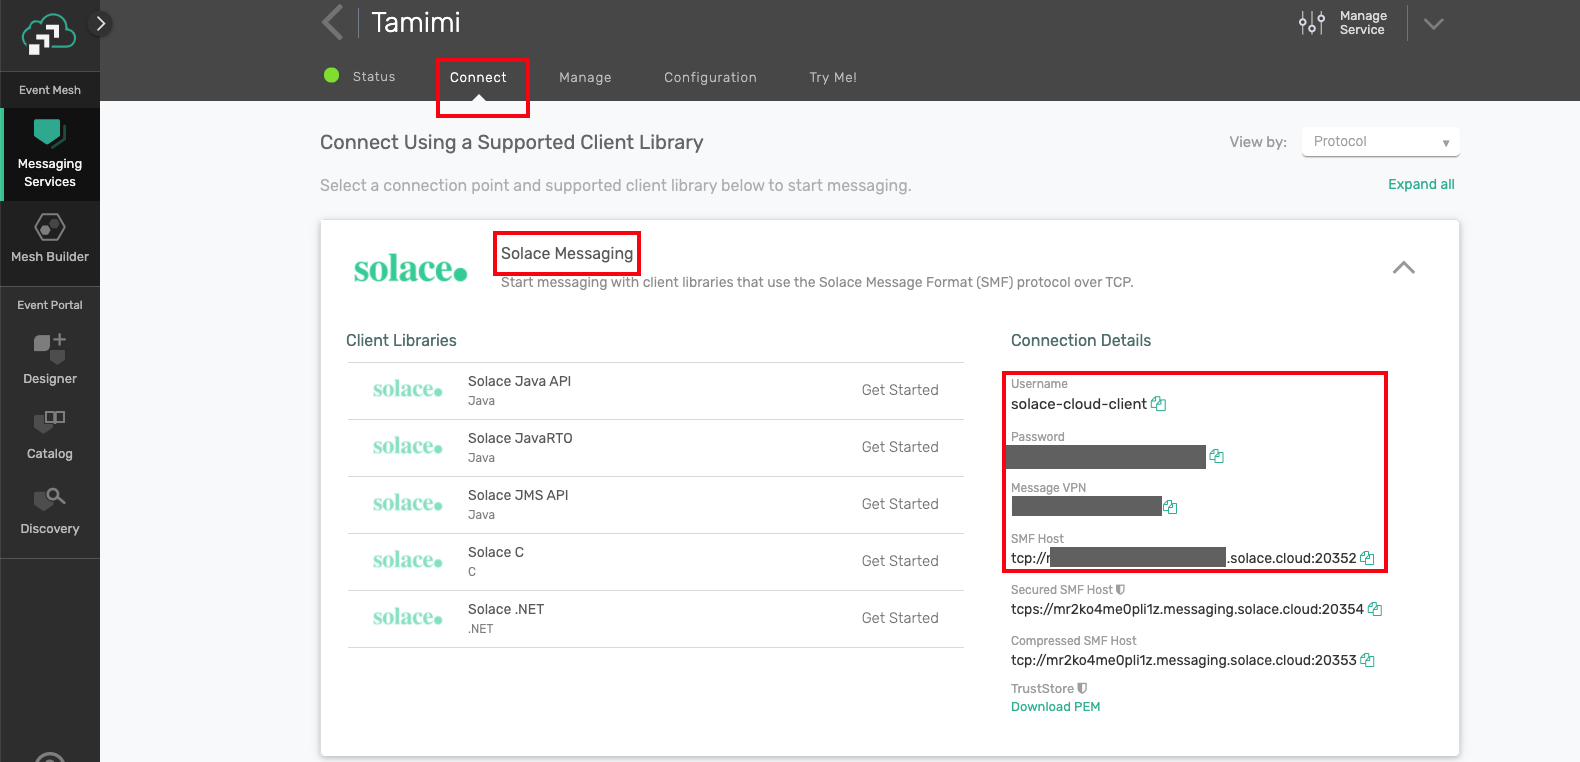Copy the Compressed SMF Host URL

click(x=1368, y=660)
